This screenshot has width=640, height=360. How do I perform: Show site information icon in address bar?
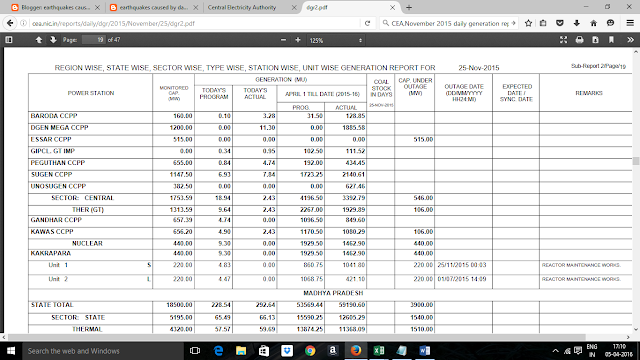click(24, 23)
